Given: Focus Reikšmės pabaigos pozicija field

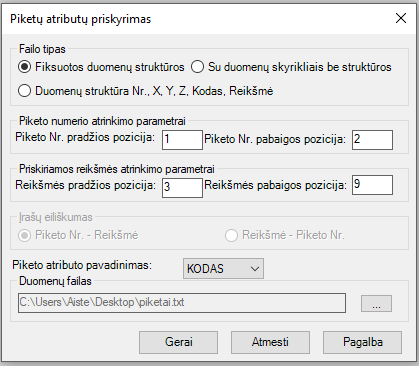Looking at the screenshot, I should (372, 185).
